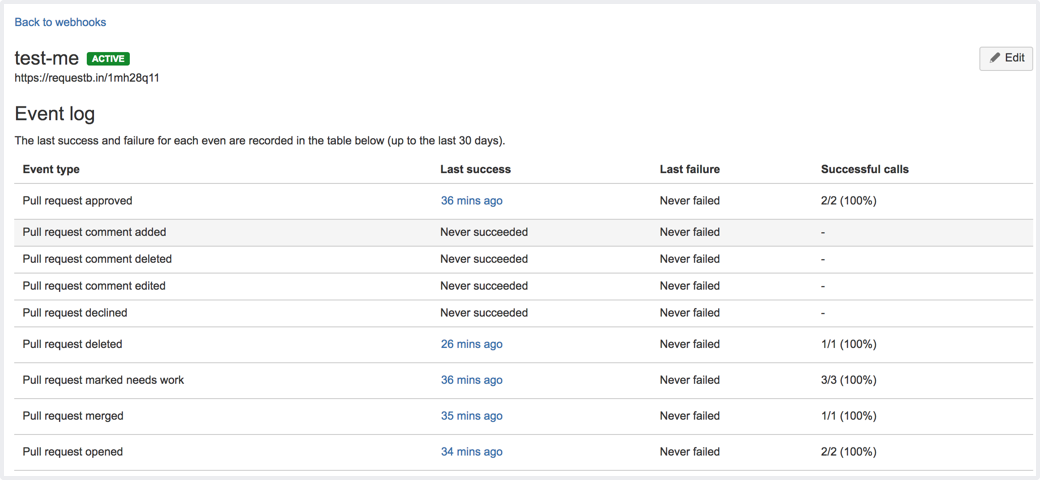
Task: Open 35 mins ago link for merged event
Action: pyautogui.click(x=472, y=416)
